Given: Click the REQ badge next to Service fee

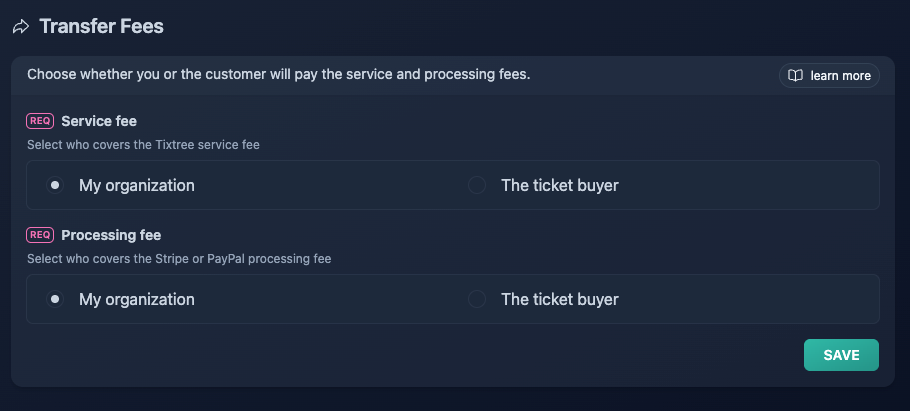Looking at the screenshot, I should 40,121.
